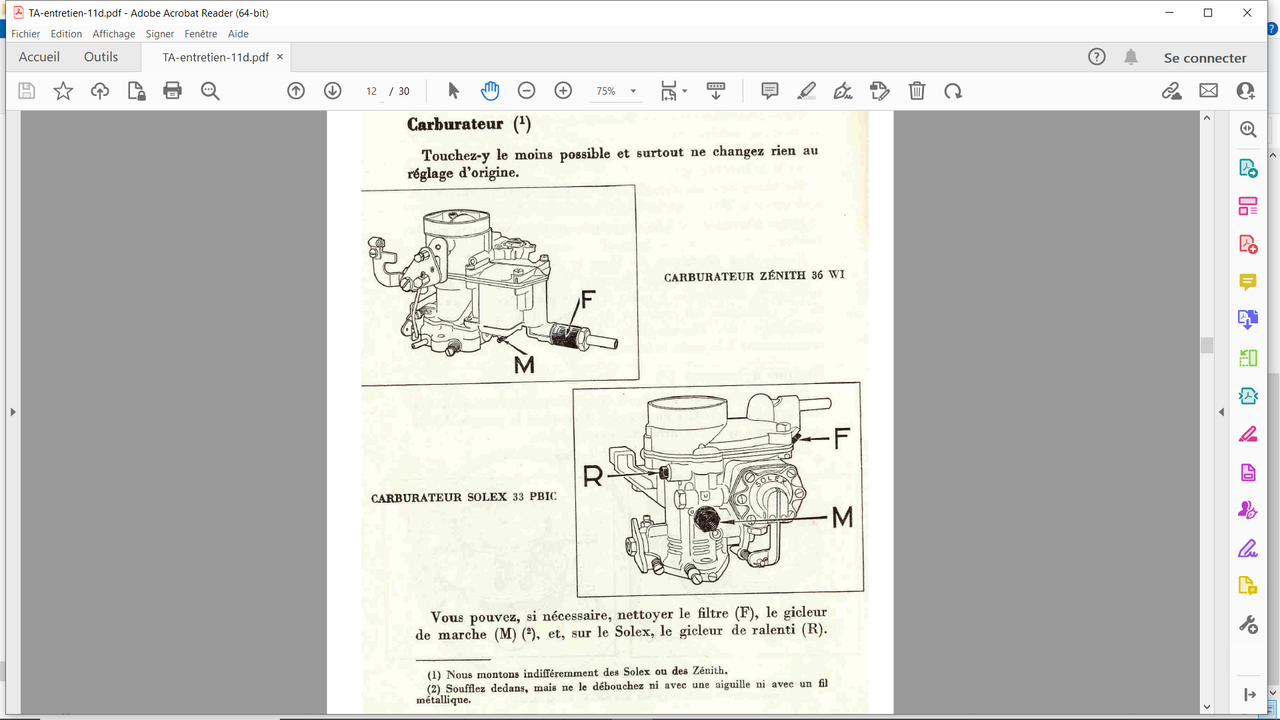Click the page with pencil toolbar icon
Image resolution: width=1280 pixels, height=720 pixels.
click(x=880, y=91)
